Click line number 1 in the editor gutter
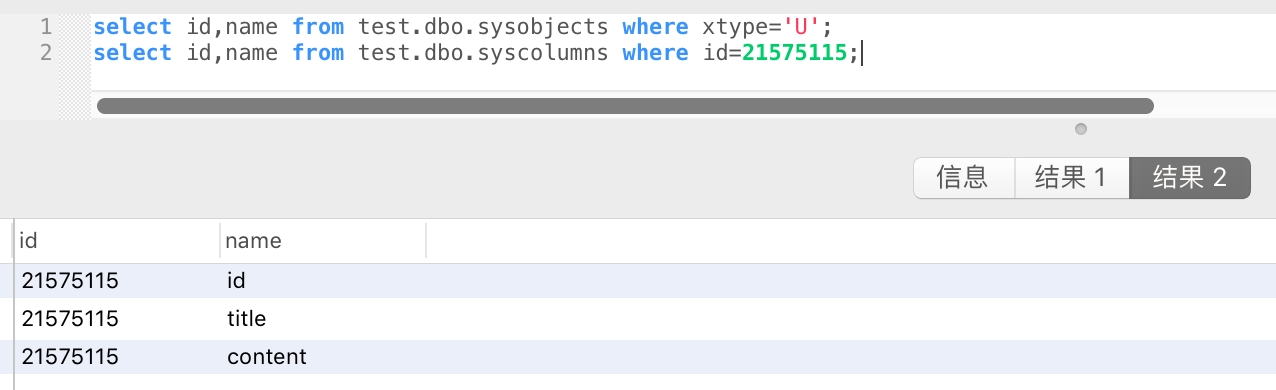The width and height of the screenshot is (1276, 390). point(45,27)
